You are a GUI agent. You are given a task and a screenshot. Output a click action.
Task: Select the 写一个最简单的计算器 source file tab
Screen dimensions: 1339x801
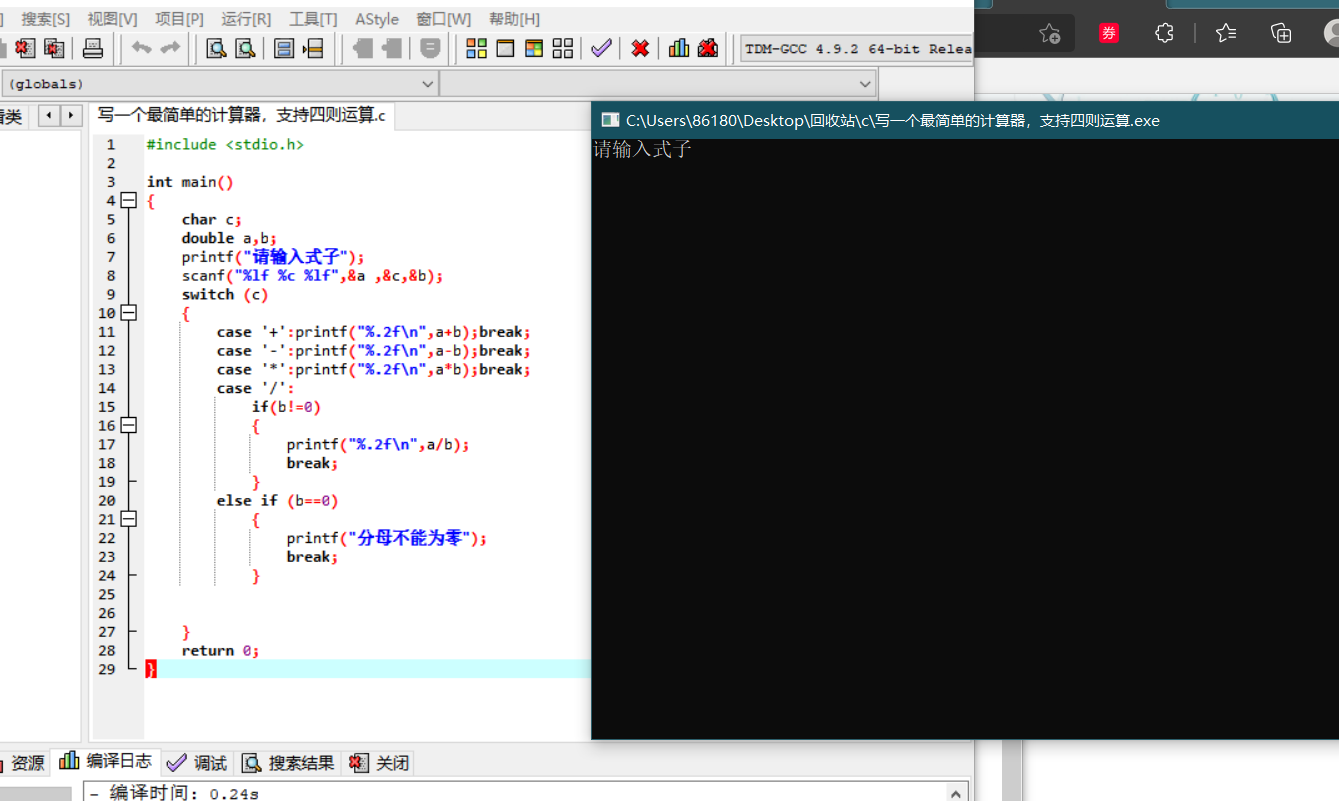[241, 116]
